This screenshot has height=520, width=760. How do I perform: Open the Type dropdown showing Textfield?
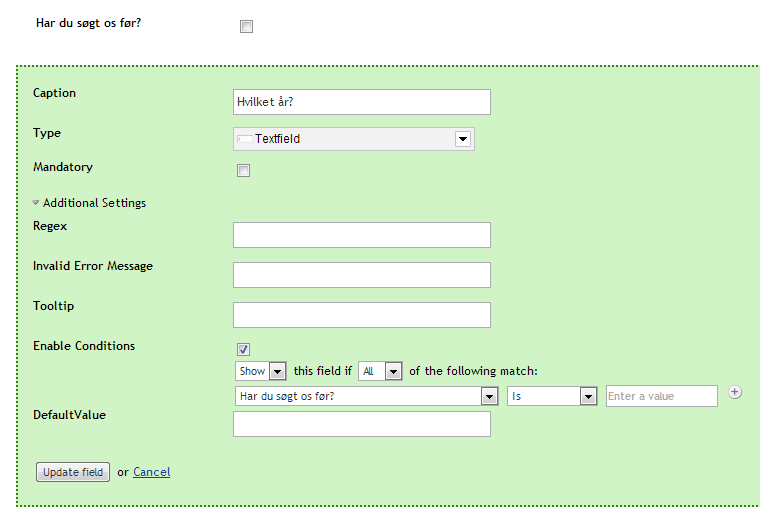[x=354, y=139]
